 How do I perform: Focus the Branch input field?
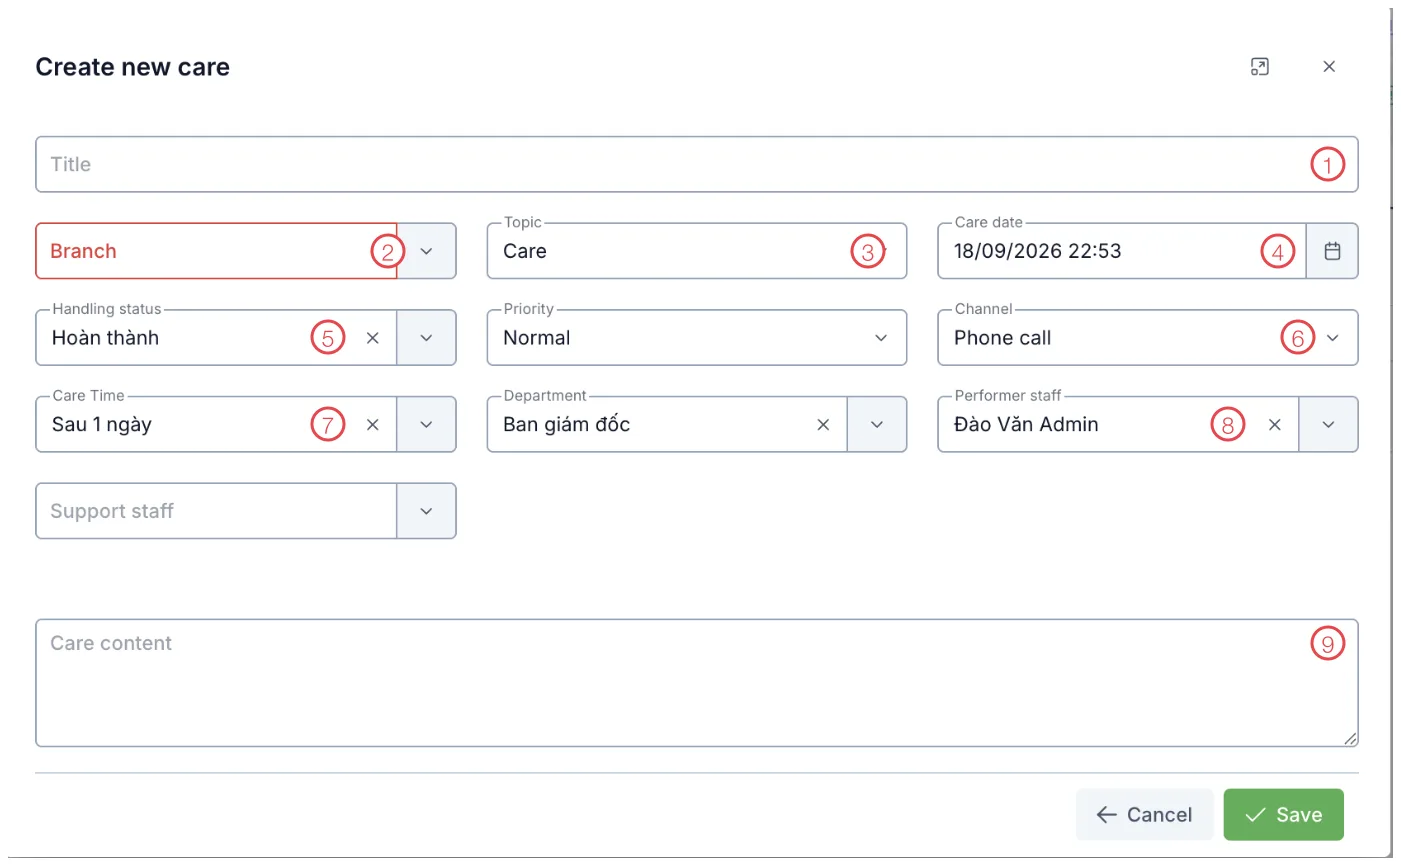click(x=216, y=251)
